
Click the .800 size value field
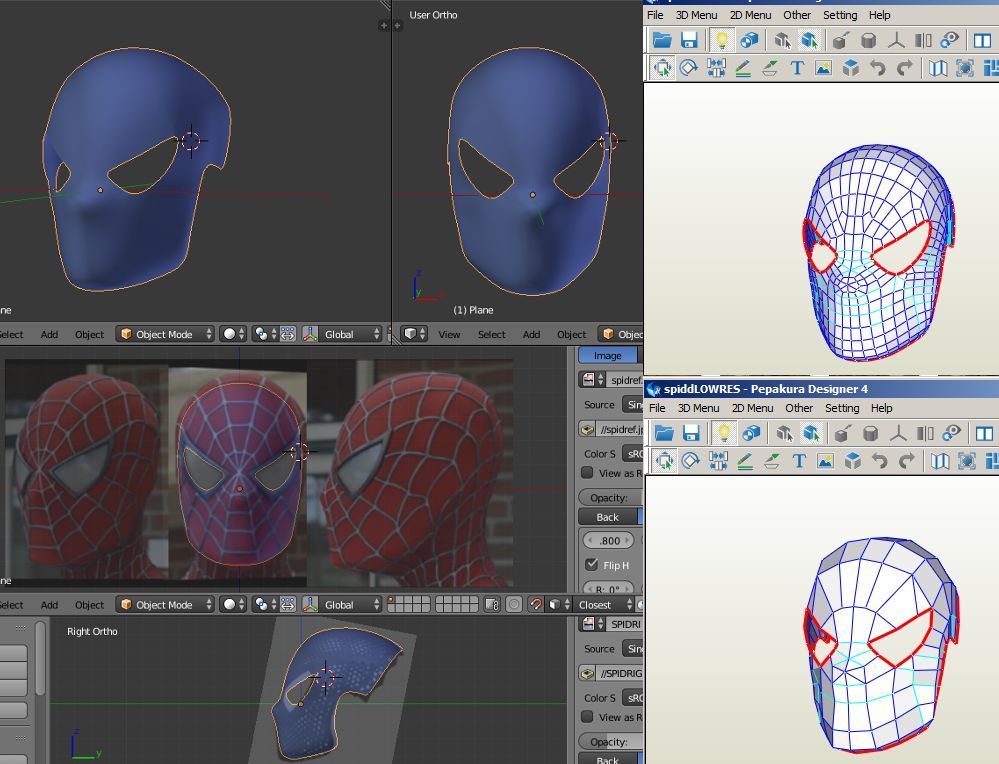pyautogui.click(x=609, y=540)
